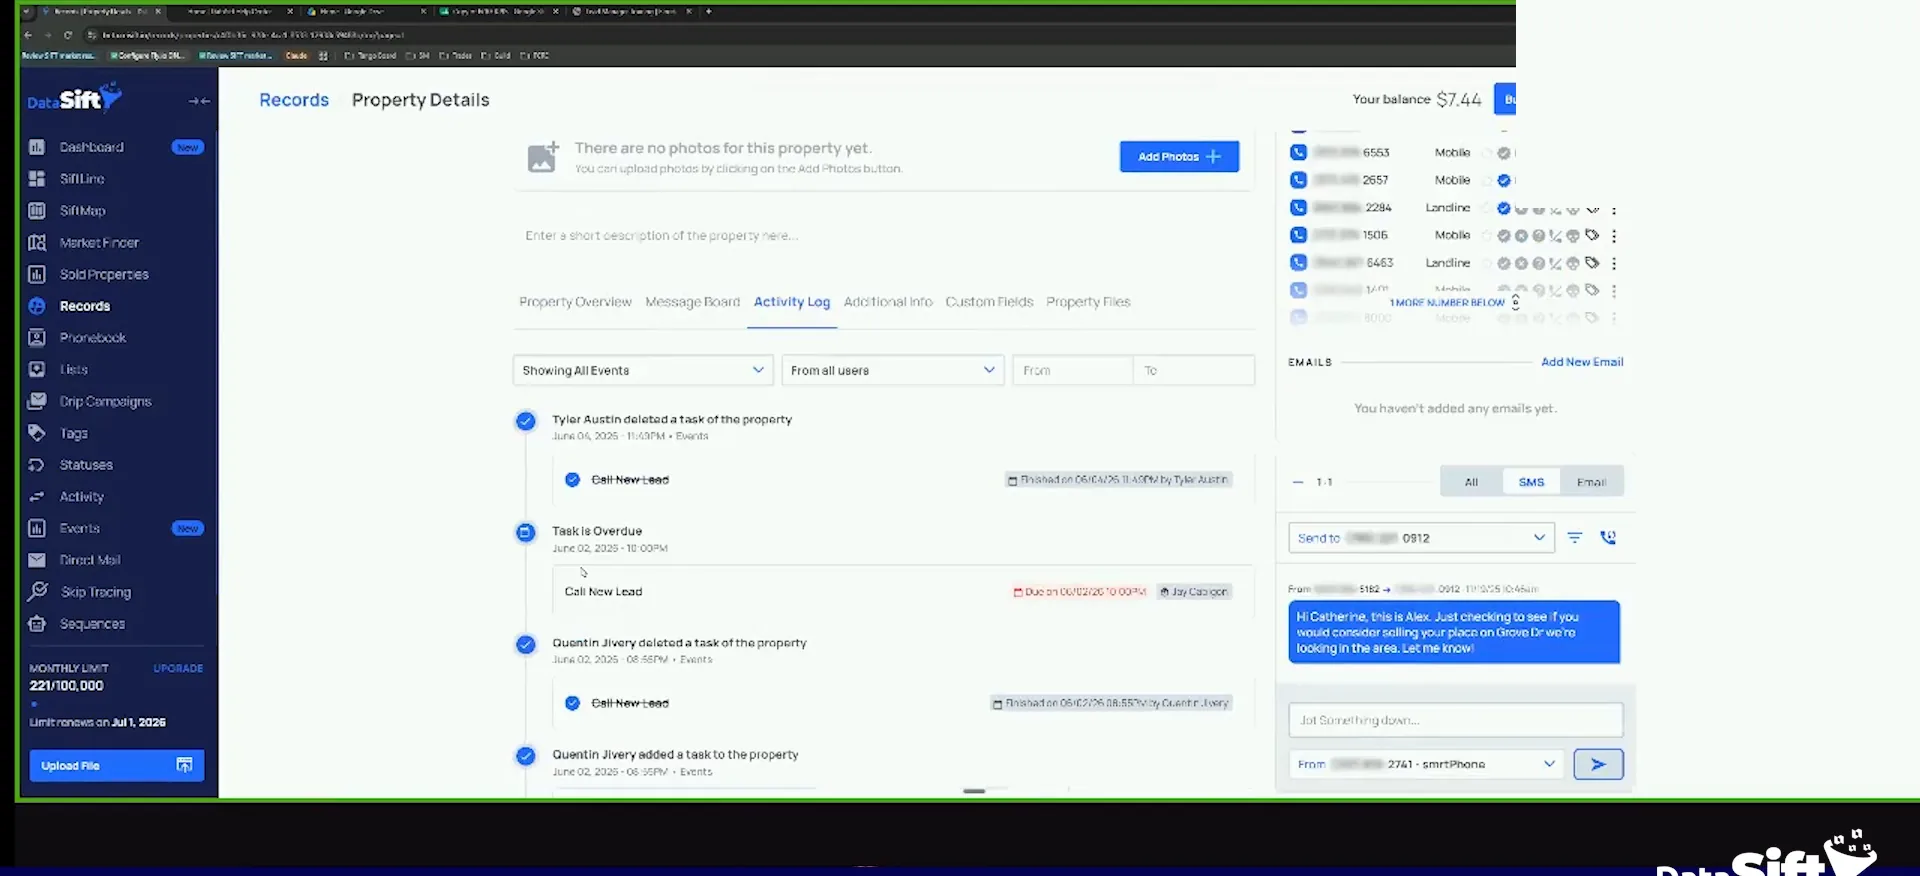Click Add Photos button
Image resolution: width=1920 pixels, height=876 pixels.
tap(1179, 156)
